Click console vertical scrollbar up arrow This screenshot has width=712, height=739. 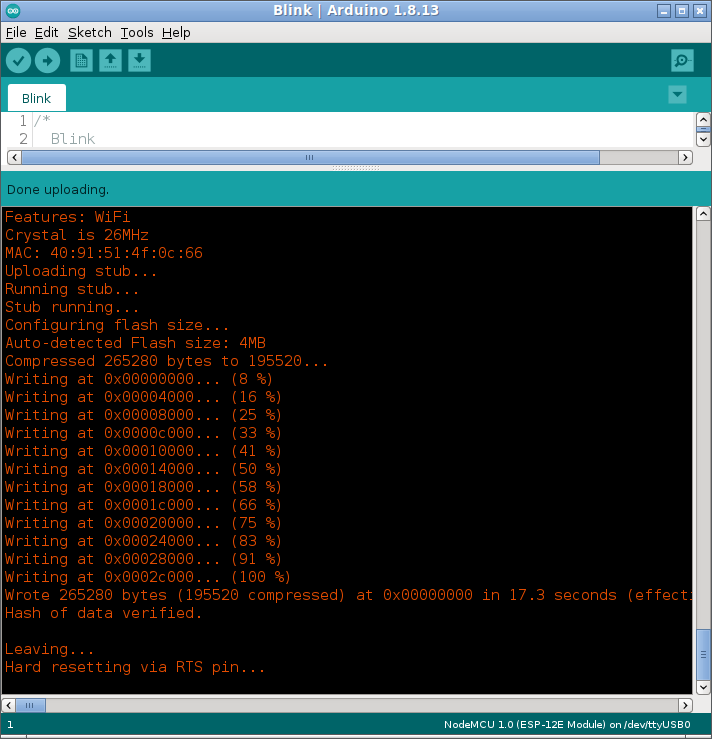[703, 214]
